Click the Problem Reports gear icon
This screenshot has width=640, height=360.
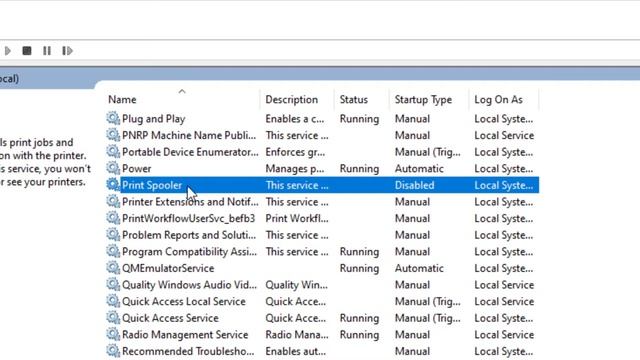(113, 235)
